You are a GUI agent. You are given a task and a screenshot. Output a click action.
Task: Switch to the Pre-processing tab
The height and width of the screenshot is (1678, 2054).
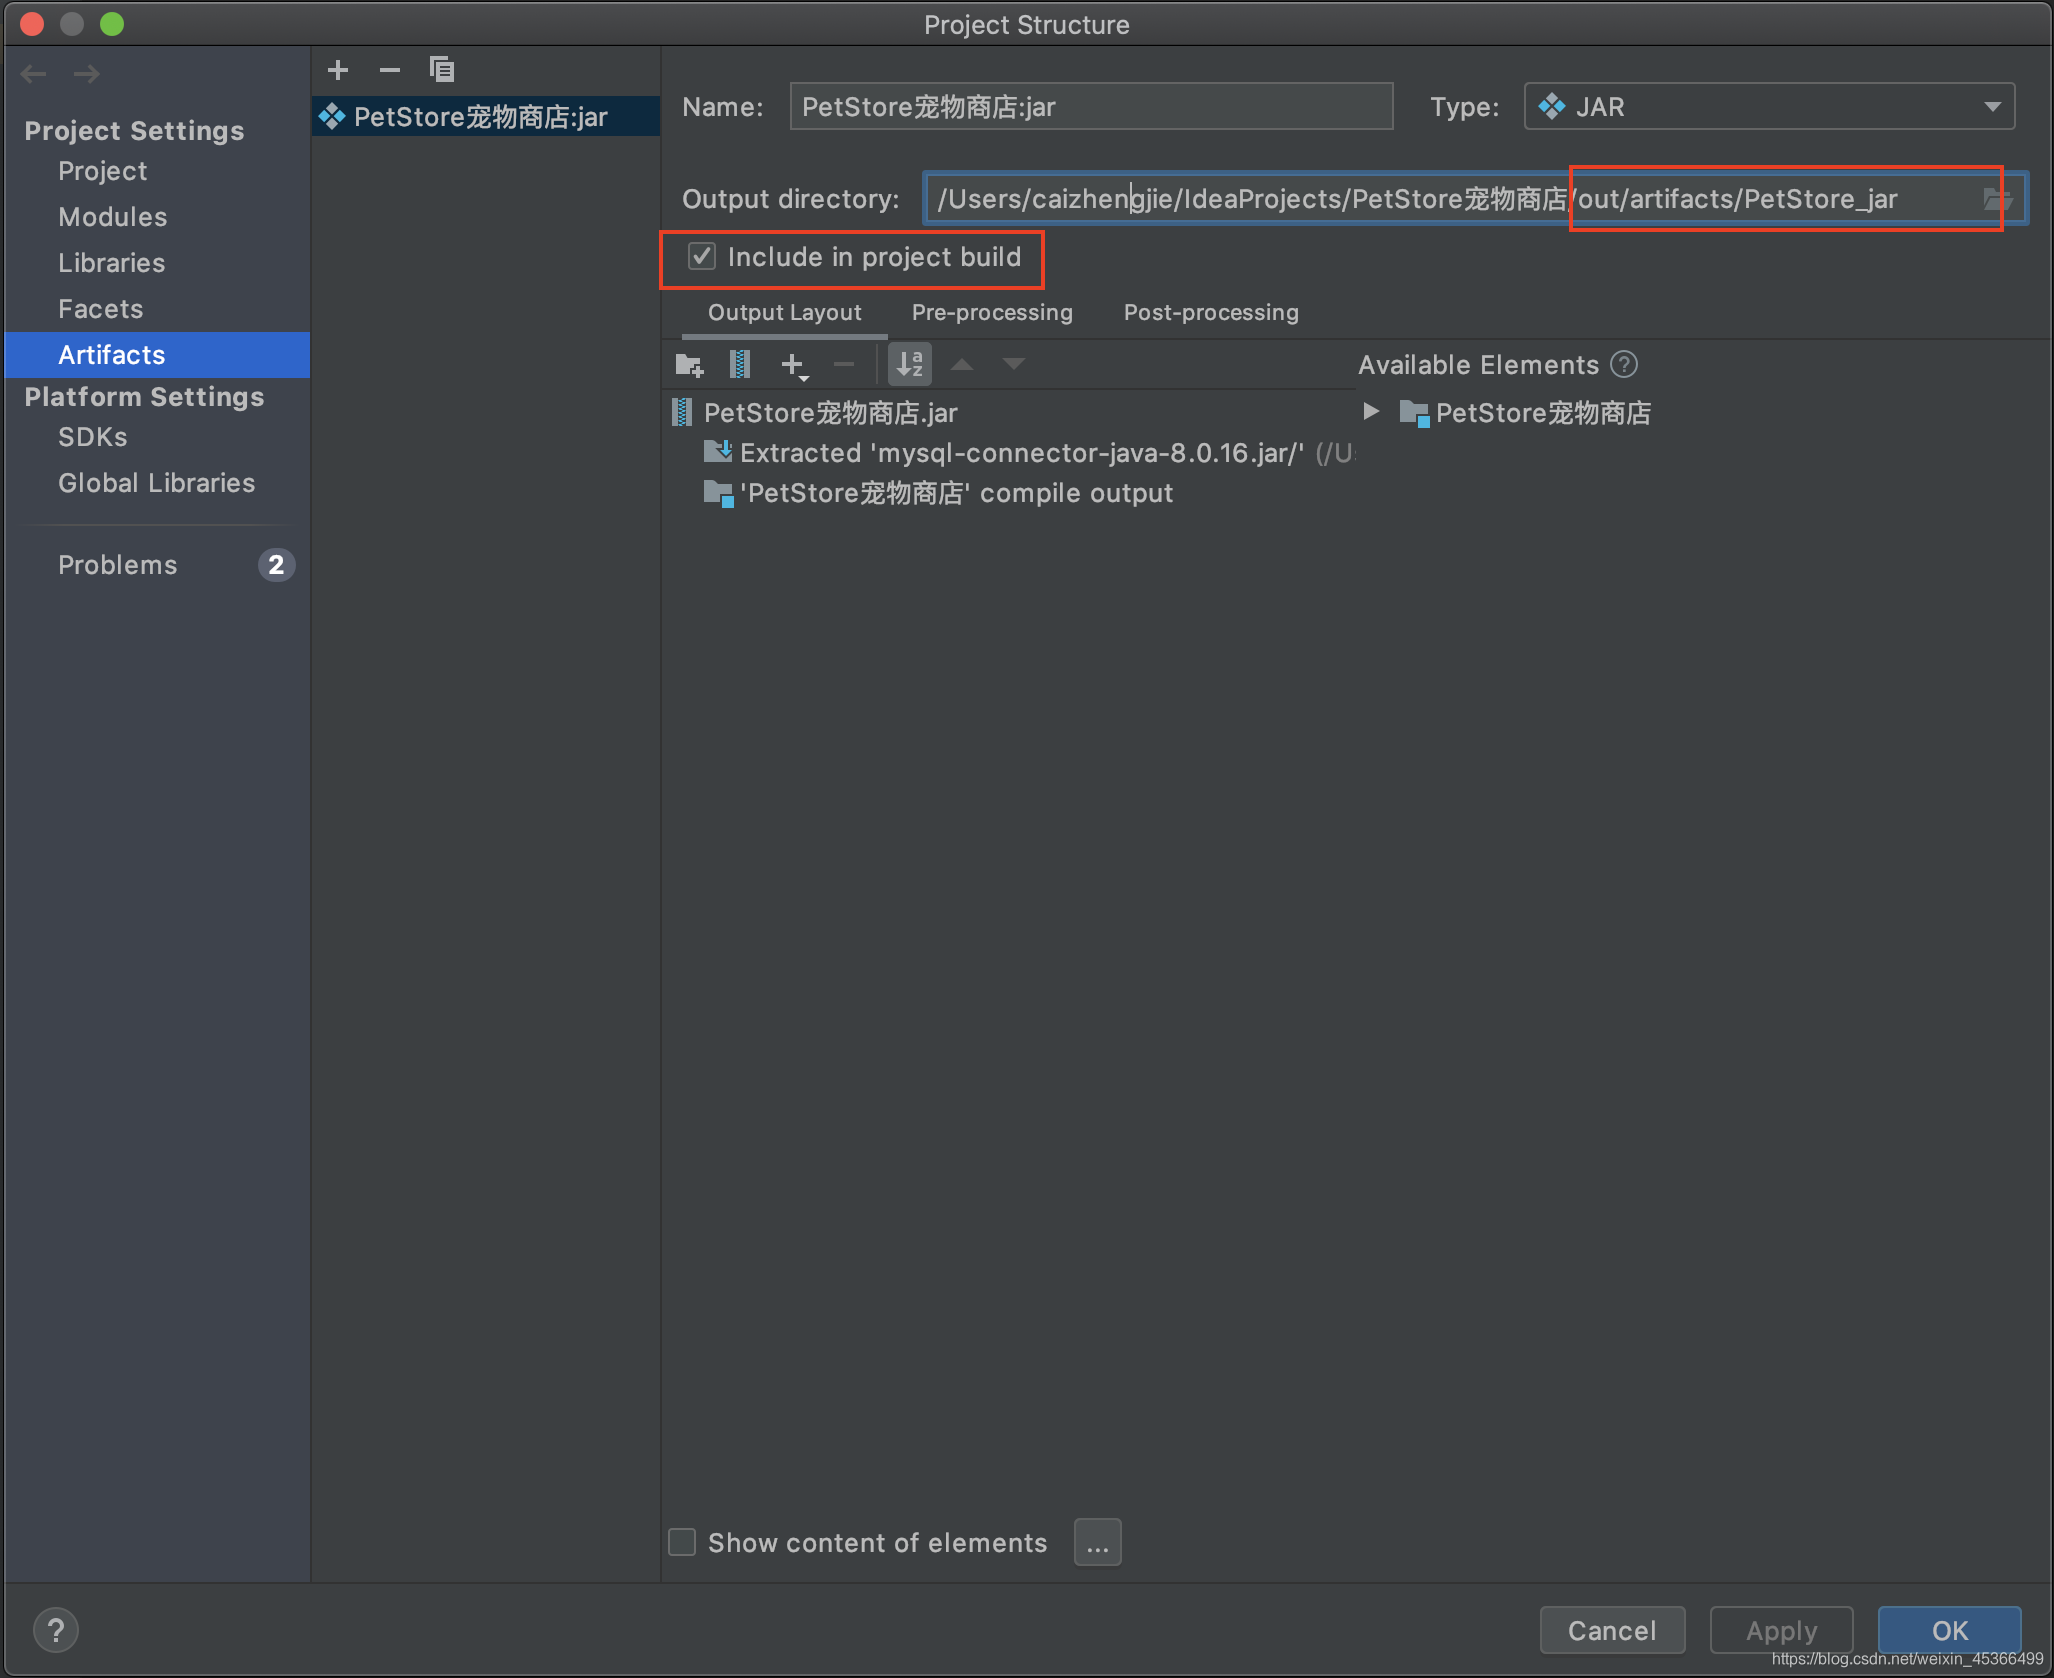[992, 313]
